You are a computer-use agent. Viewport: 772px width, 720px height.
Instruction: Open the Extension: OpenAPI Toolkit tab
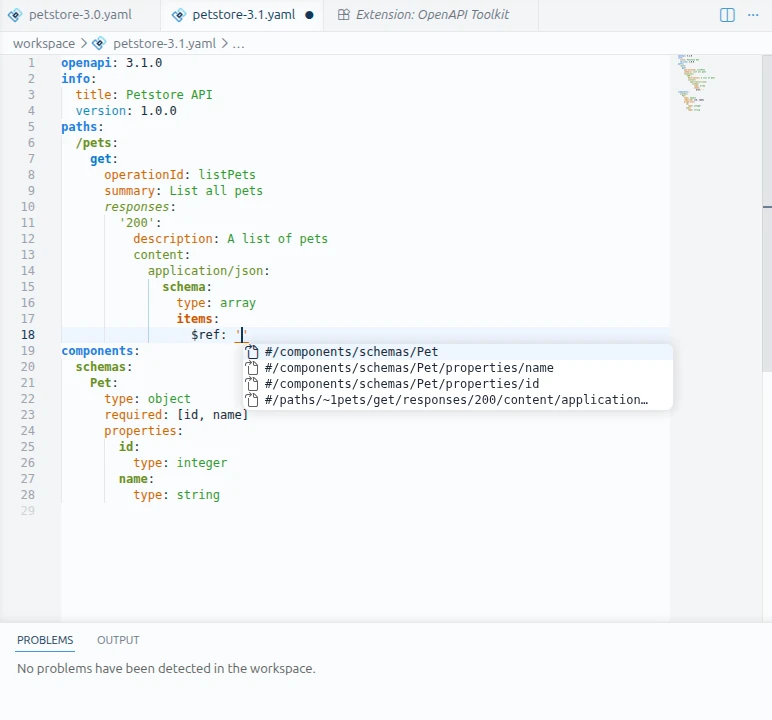431,15
